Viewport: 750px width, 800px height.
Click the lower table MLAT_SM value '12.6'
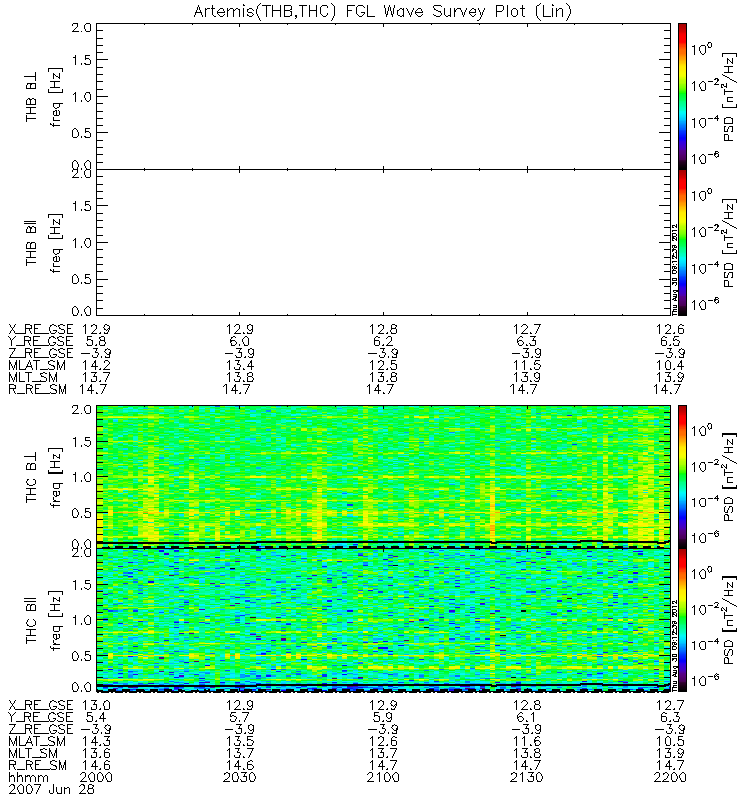click(383, 741)
